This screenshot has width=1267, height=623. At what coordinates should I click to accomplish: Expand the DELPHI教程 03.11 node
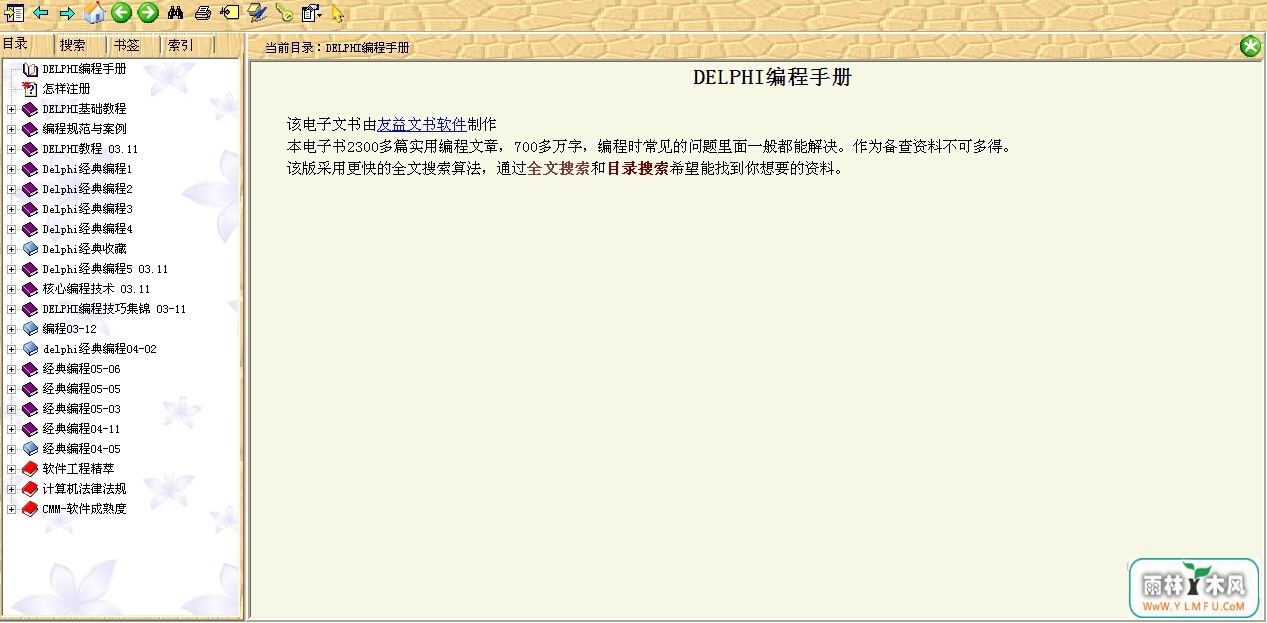pos(12,149)
